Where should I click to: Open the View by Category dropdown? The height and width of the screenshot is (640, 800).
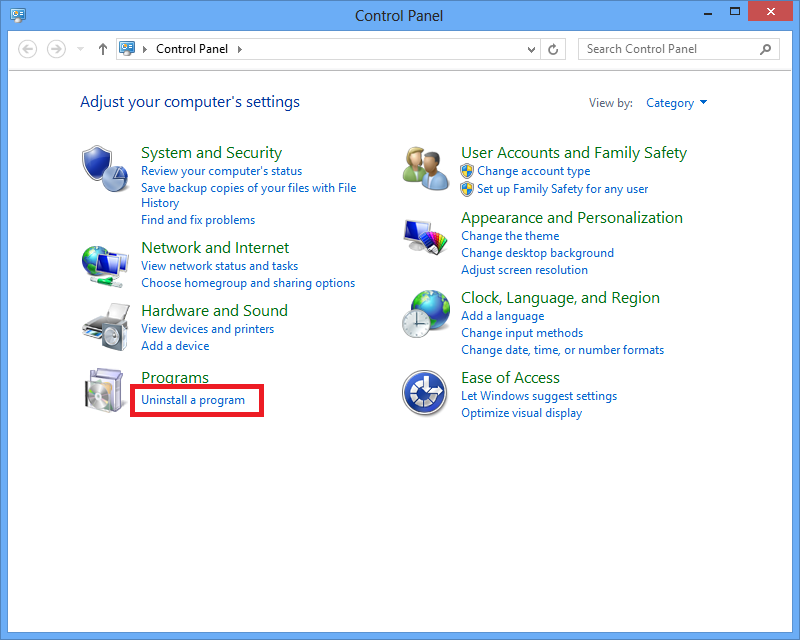(x=676, y=103)
